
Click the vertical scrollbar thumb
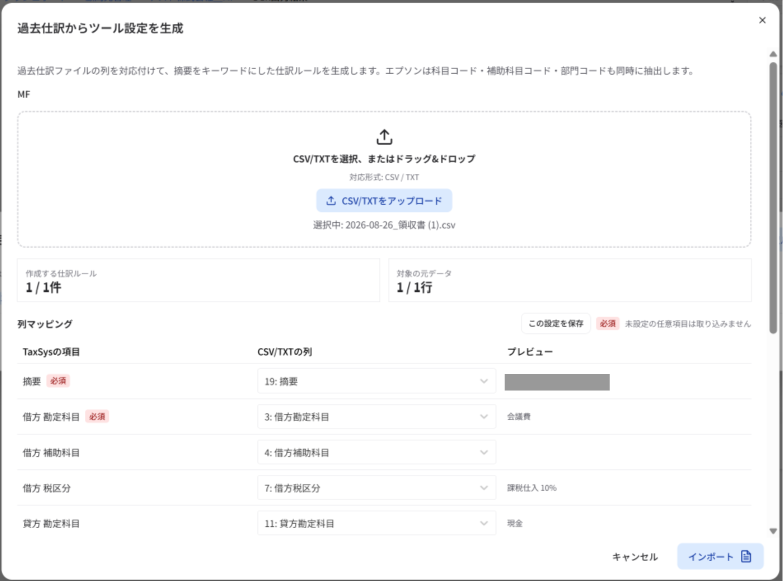pos(773,197)
